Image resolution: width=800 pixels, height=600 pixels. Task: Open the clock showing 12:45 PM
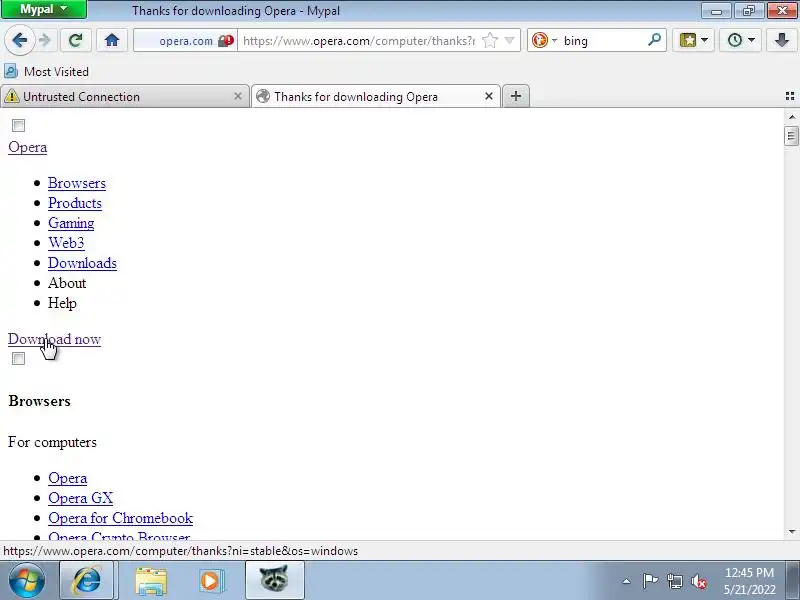coord(749,581)
